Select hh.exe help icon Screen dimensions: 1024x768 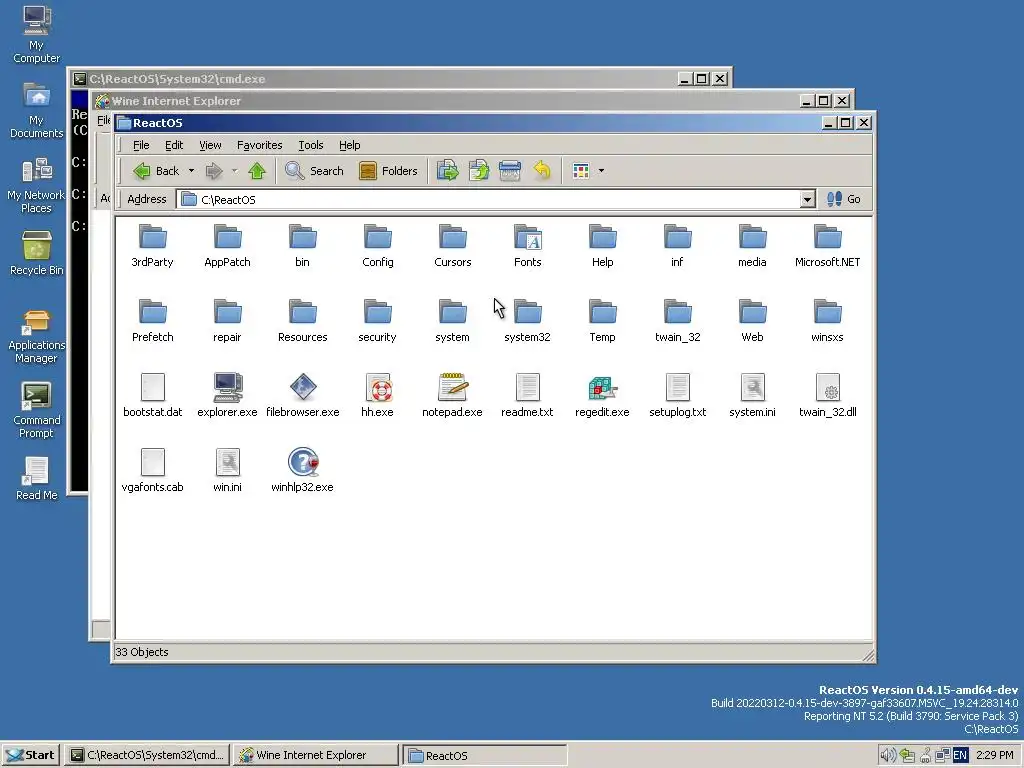[x=377, y=387]
